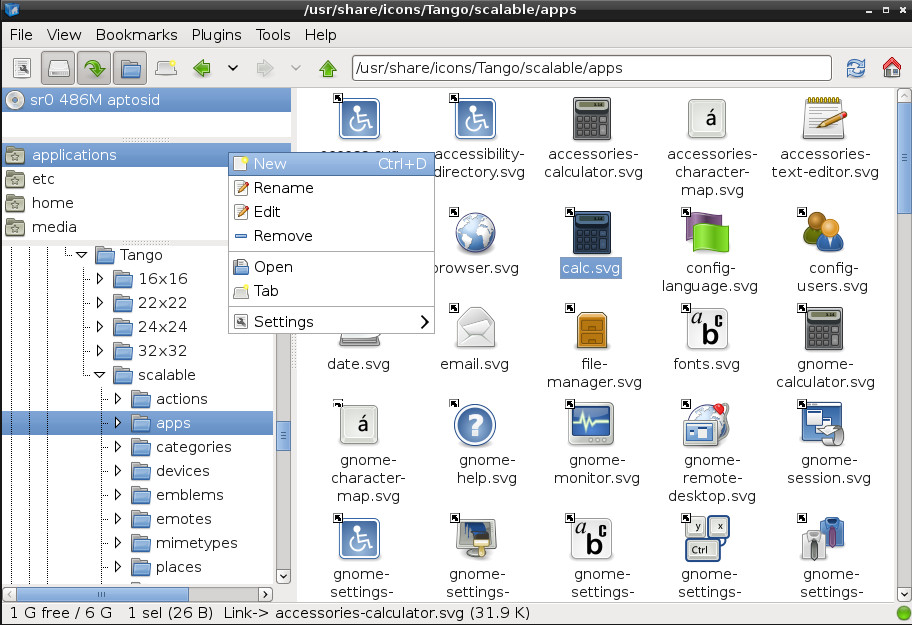Go up with the green up arrow

(328, 69)
